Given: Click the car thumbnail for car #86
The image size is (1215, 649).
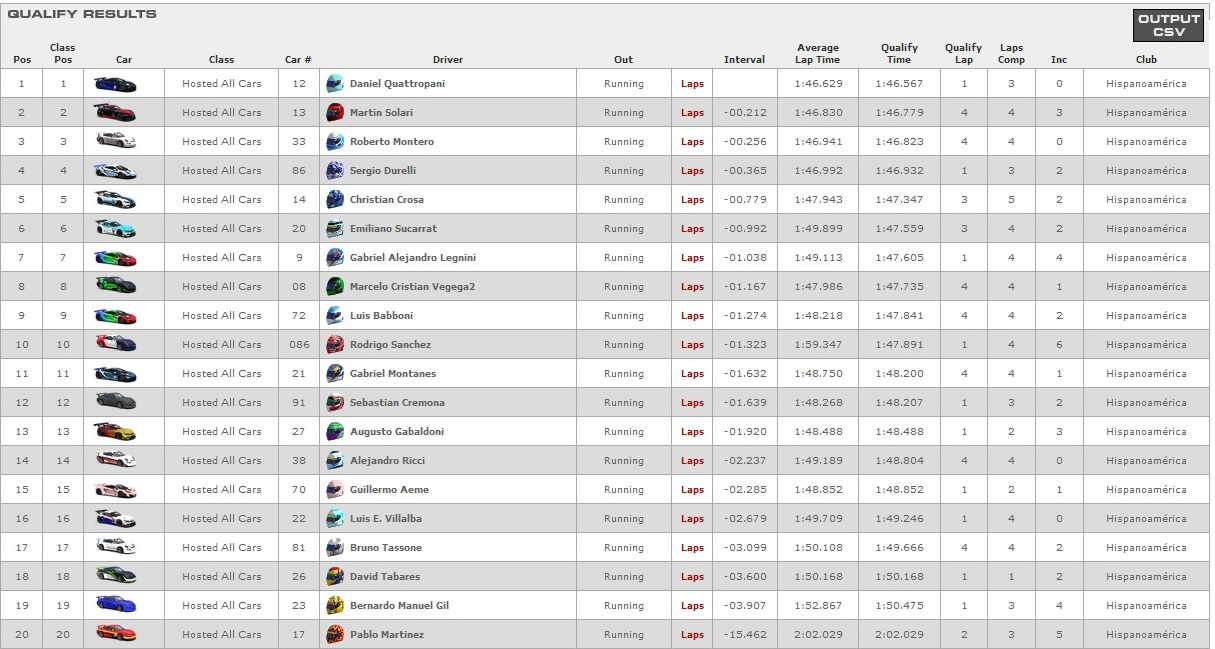Looking at the screenshot, I should [115, 171].
